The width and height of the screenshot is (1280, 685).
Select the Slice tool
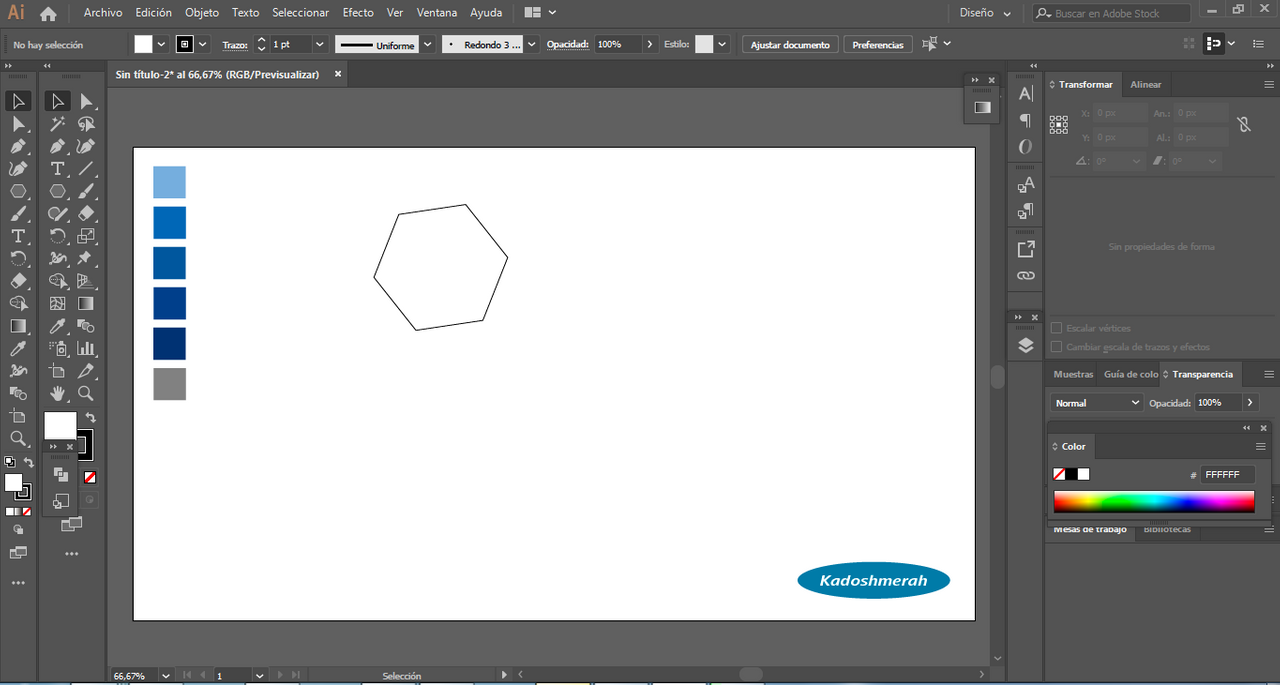[x=87, y=371]
